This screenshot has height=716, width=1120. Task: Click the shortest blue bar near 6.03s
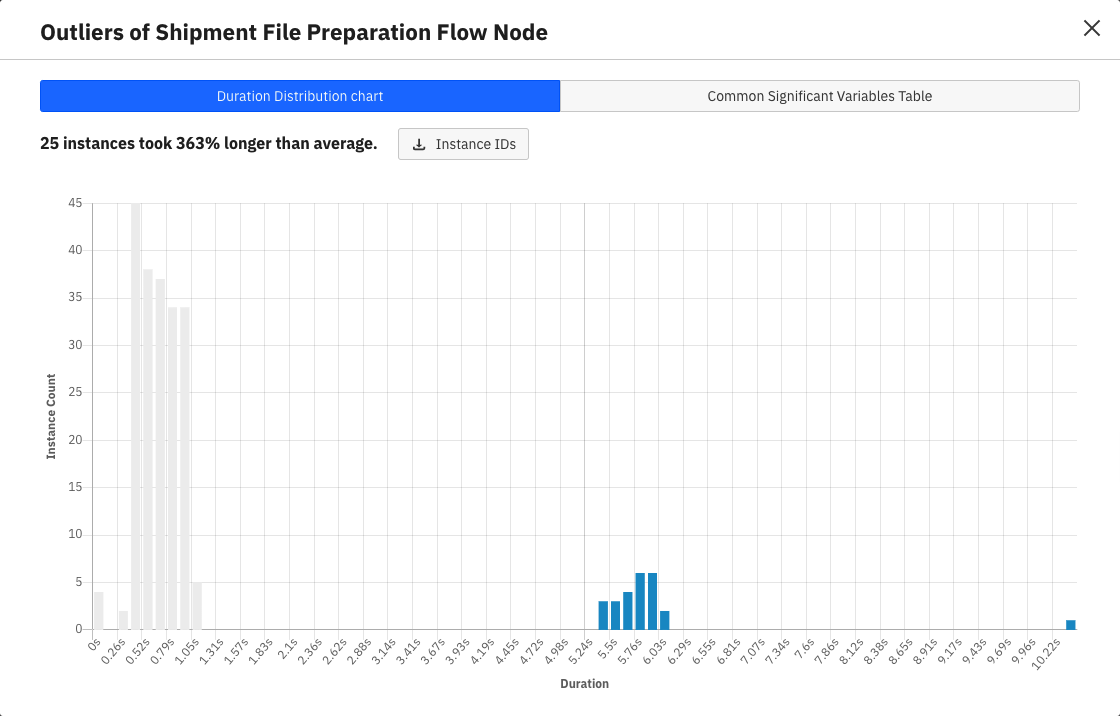point(665,620)
